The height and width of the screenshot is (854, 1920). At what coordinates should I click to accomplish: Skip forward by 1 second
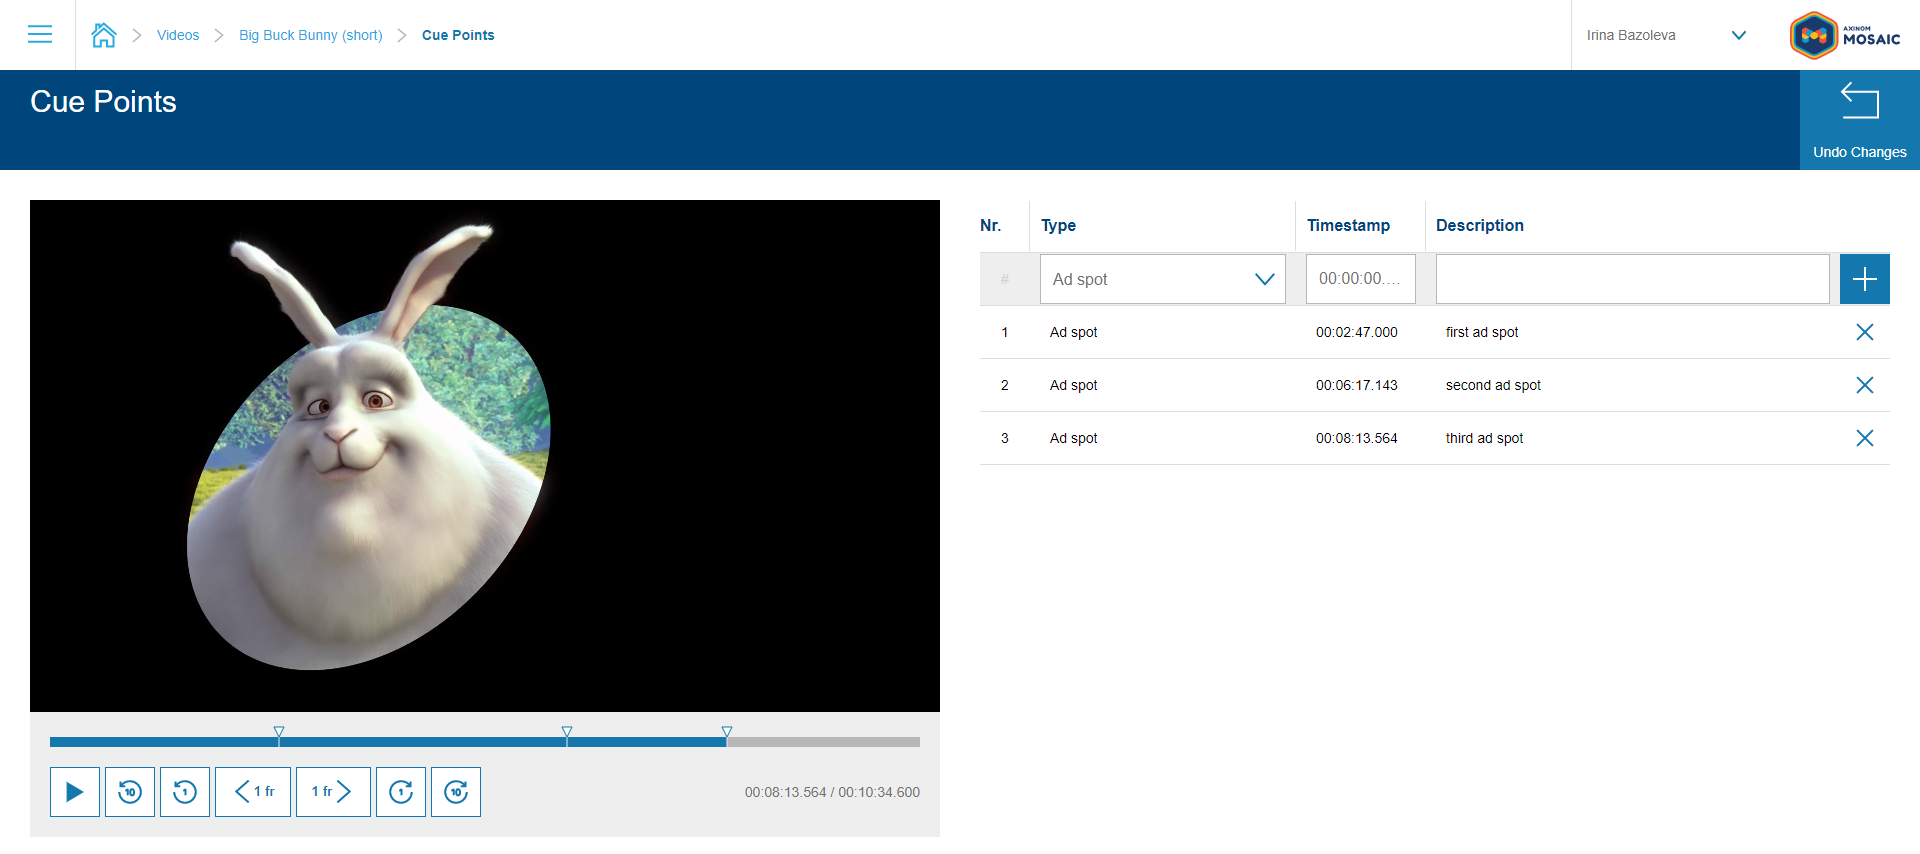pos(401,792)
